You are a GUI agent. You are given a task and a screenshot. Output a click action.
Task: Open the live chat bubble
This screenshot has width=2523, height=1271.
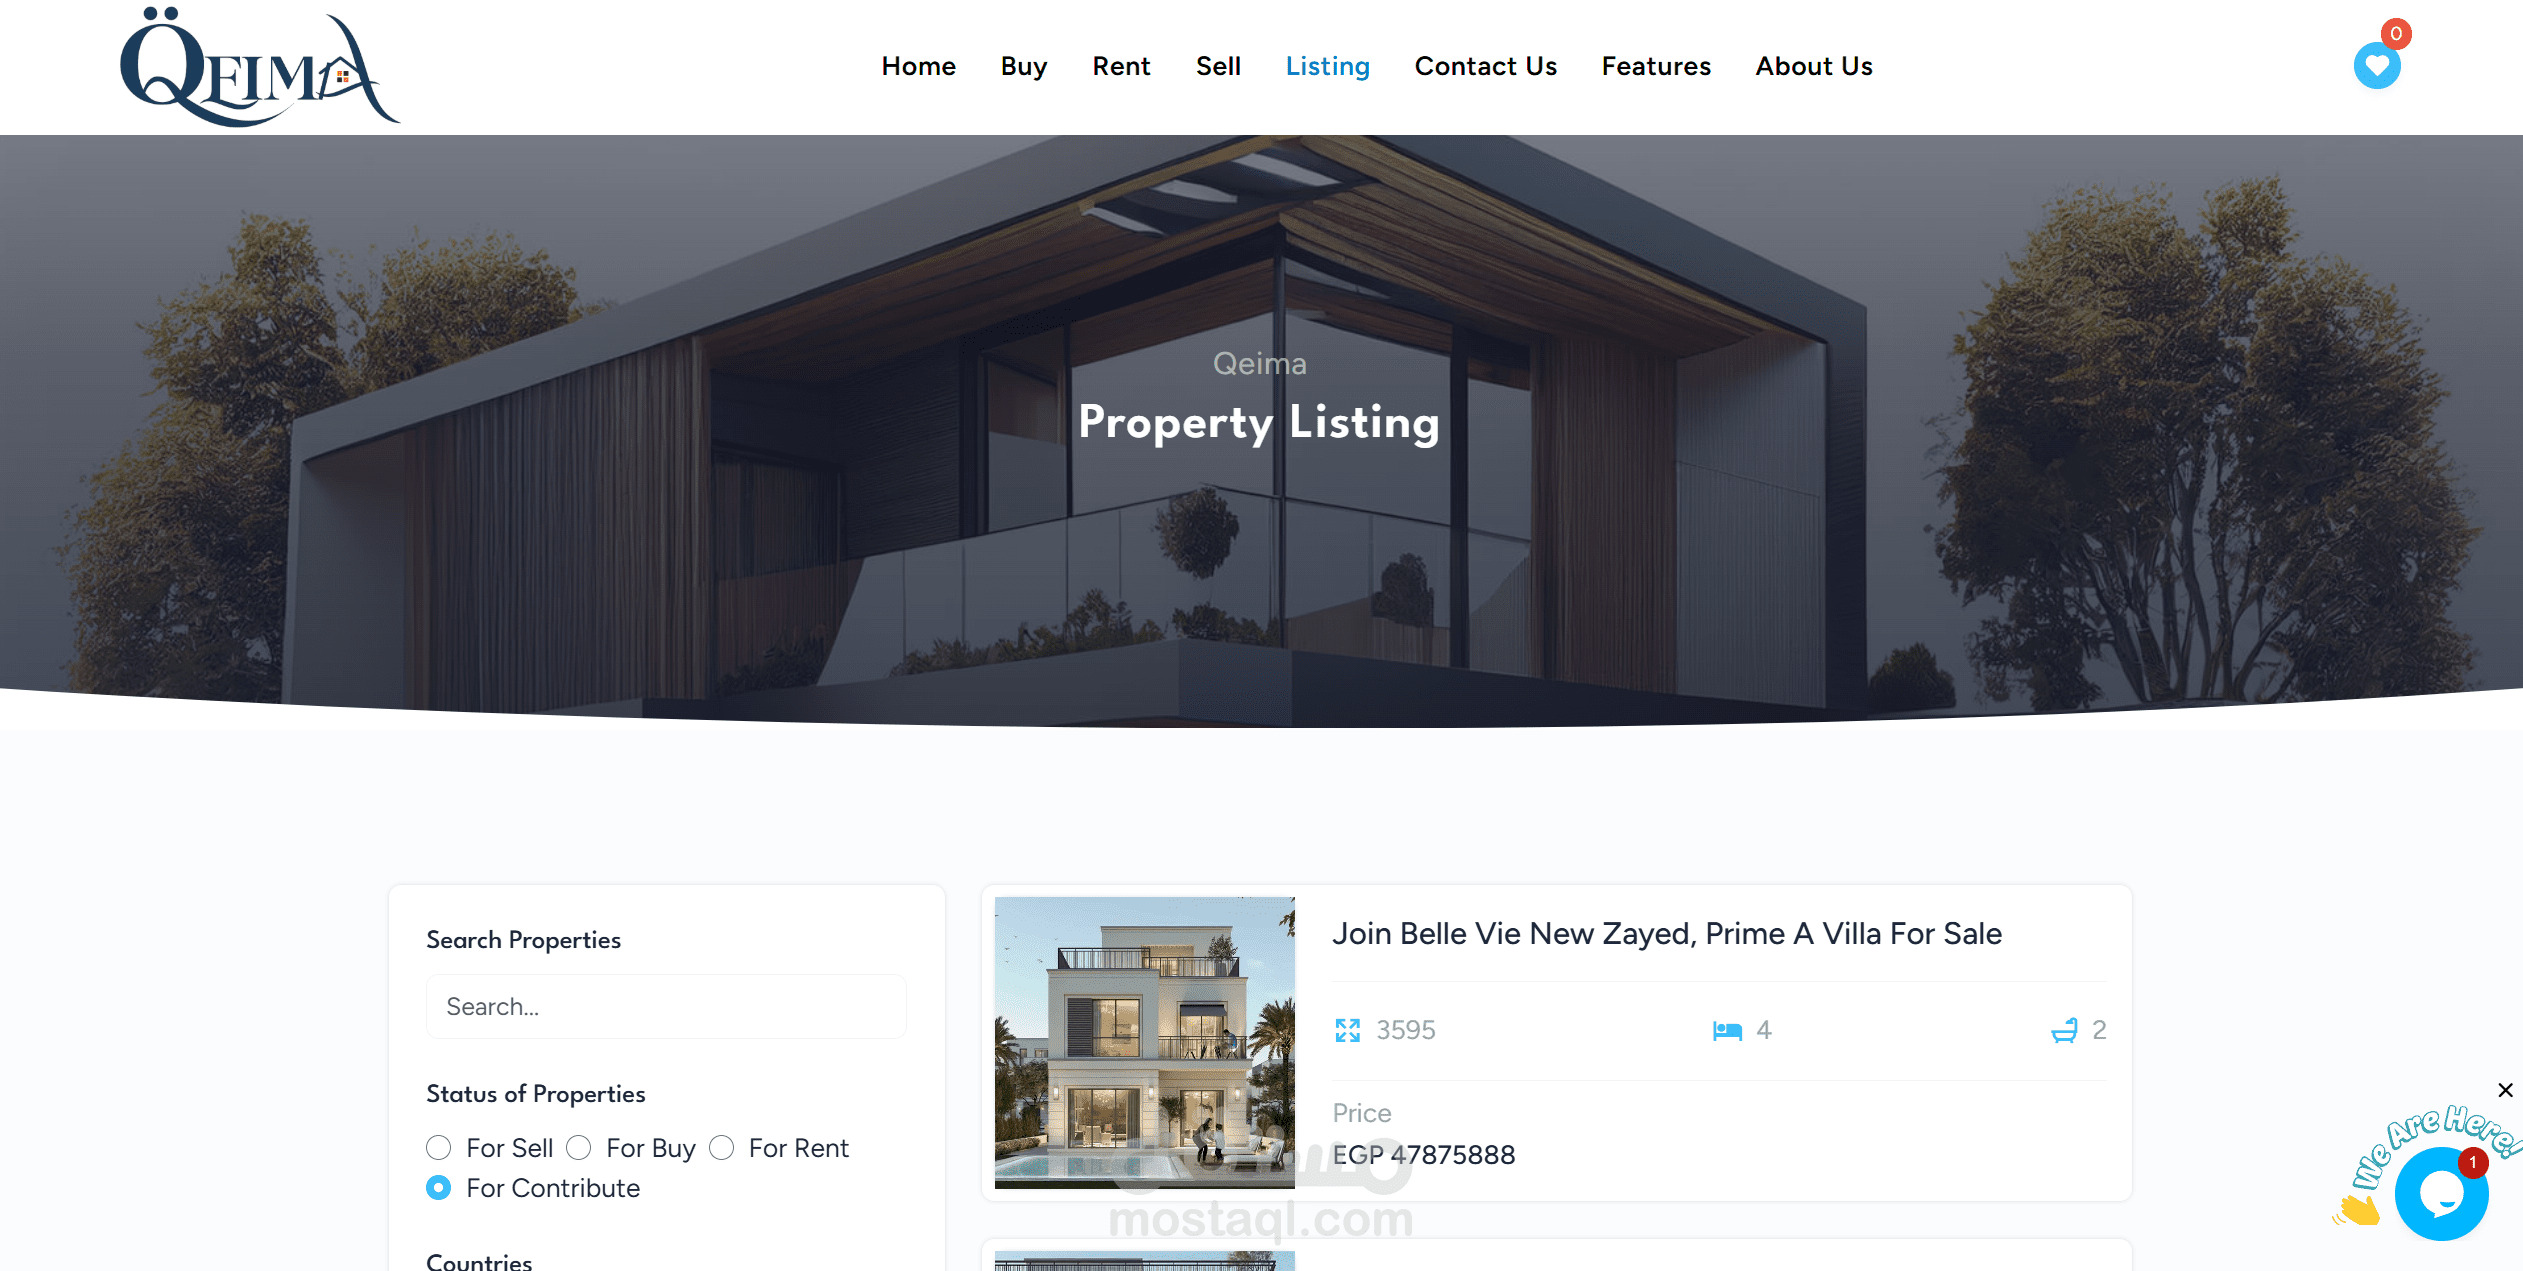pos(2441,1193)
